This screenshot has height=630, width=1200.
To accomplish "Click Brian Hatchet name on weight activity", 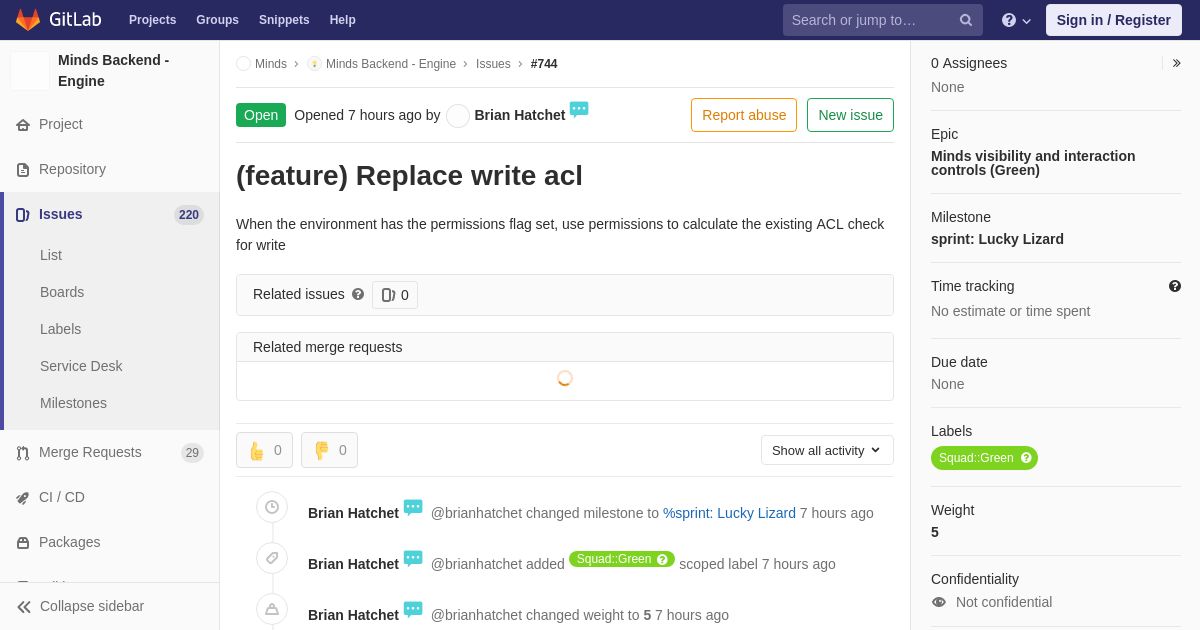I will coord(353,615).
